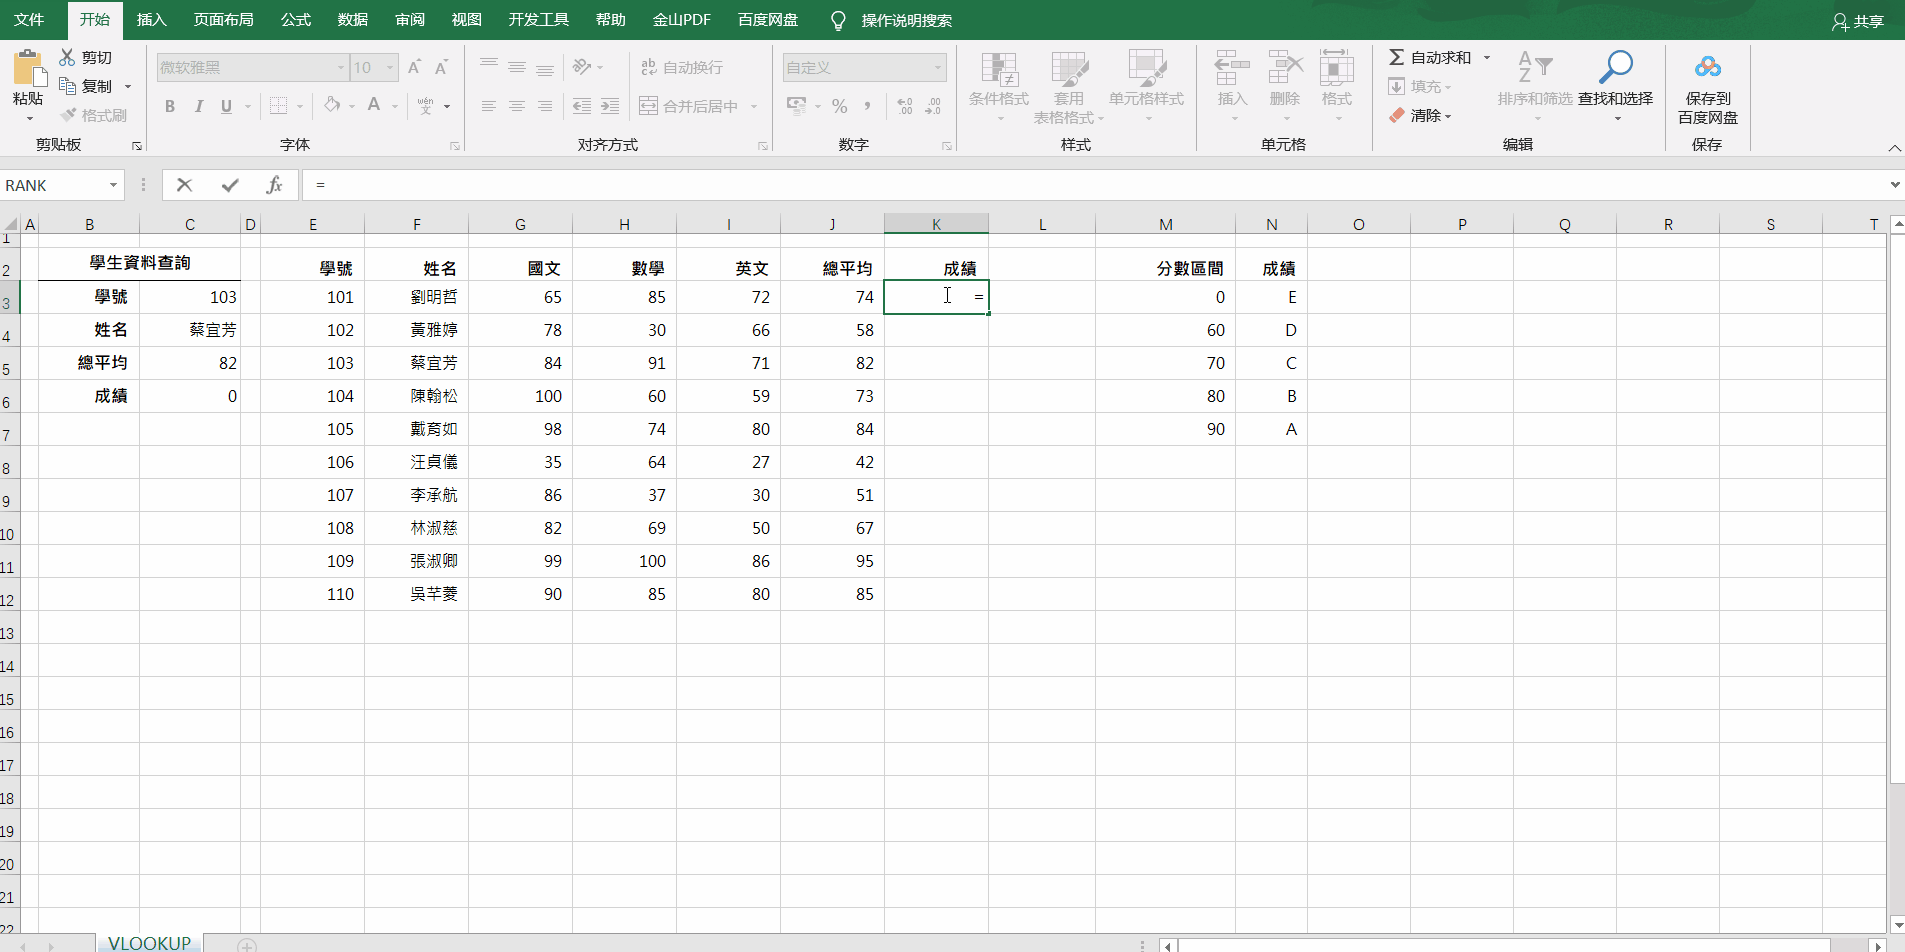This screenshot has height=952, width=1905.
Task: Cancel the formula entry with X
Action: [184, 185]
